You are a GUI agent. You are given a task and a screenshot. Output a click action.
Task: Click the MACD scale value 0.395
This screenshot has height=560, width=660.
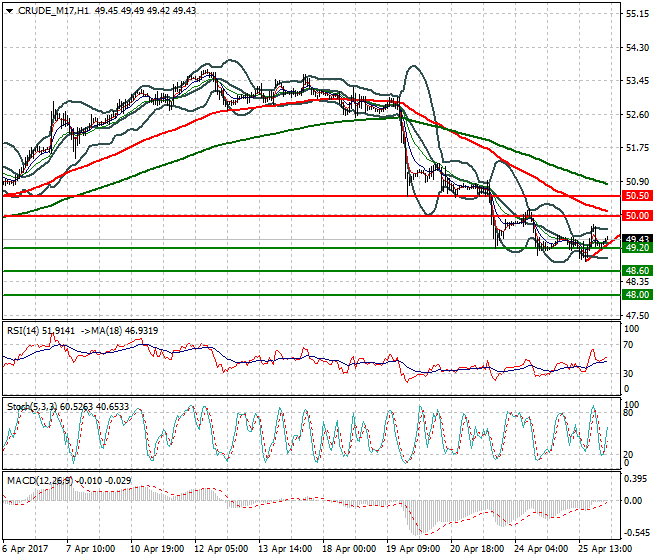tap(635, 479)
